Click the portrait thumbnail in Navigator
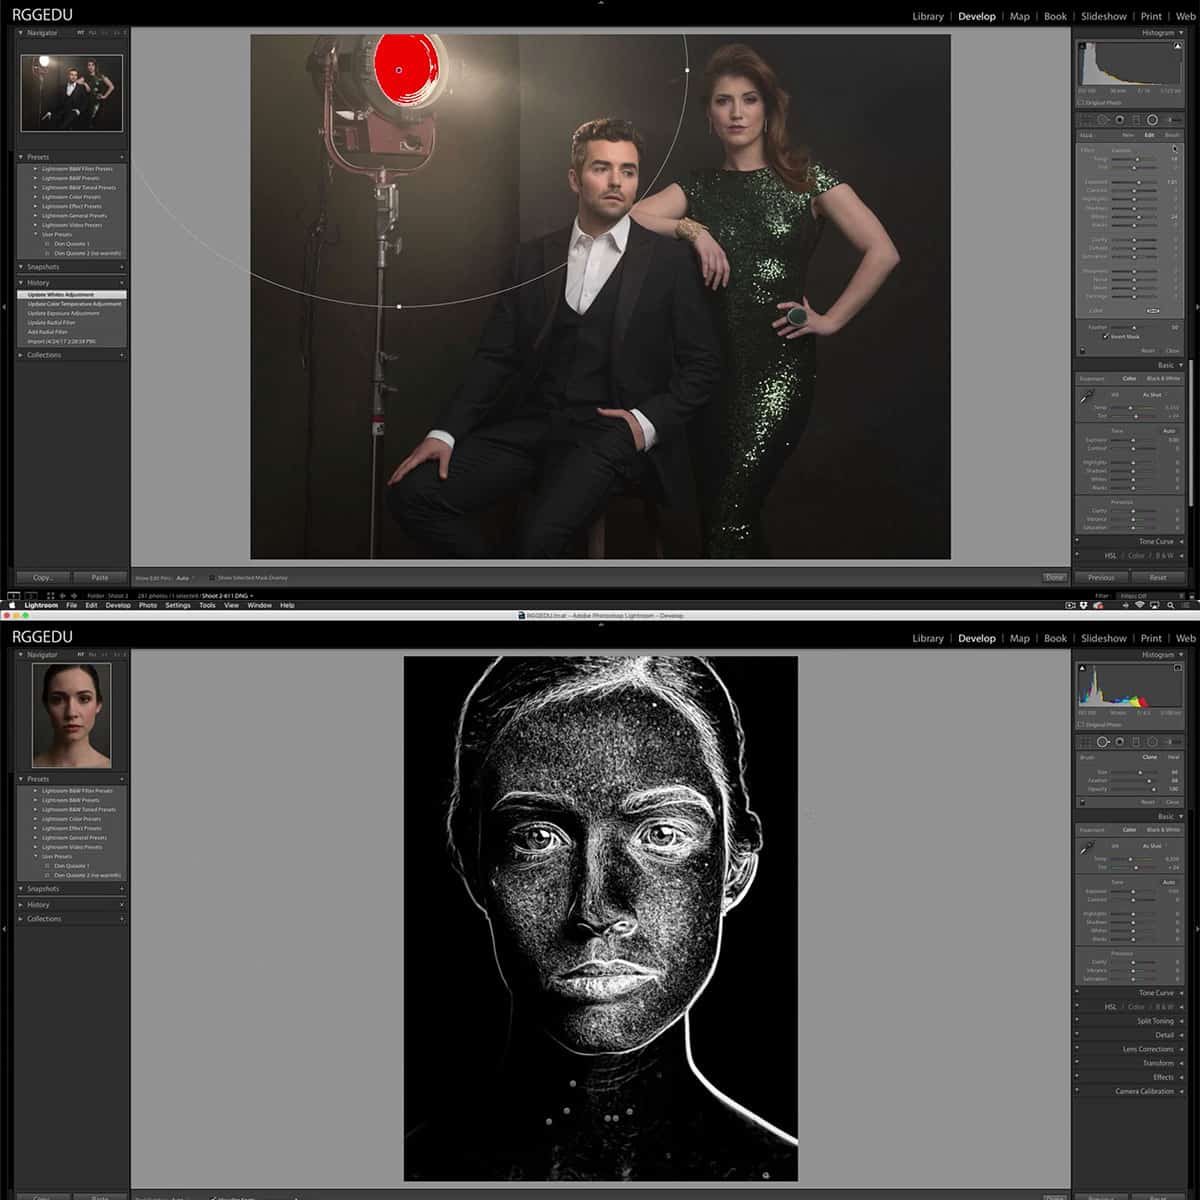Screen dimensions: 1200x1200 (72, 715)
